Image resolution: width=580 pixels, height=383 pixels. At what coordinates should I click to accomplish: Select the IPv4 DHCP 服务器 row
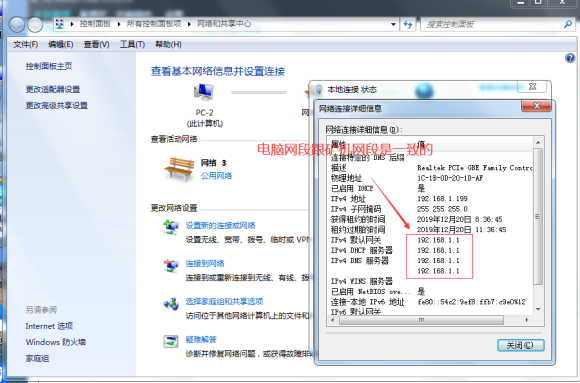[431, 251]
